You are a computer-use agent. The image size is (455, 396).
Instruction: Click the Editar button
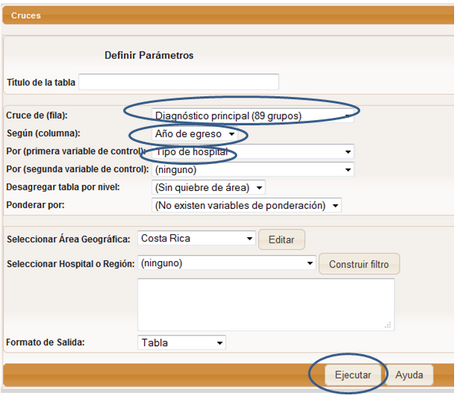pyautogui.click(x=281, y=239)
